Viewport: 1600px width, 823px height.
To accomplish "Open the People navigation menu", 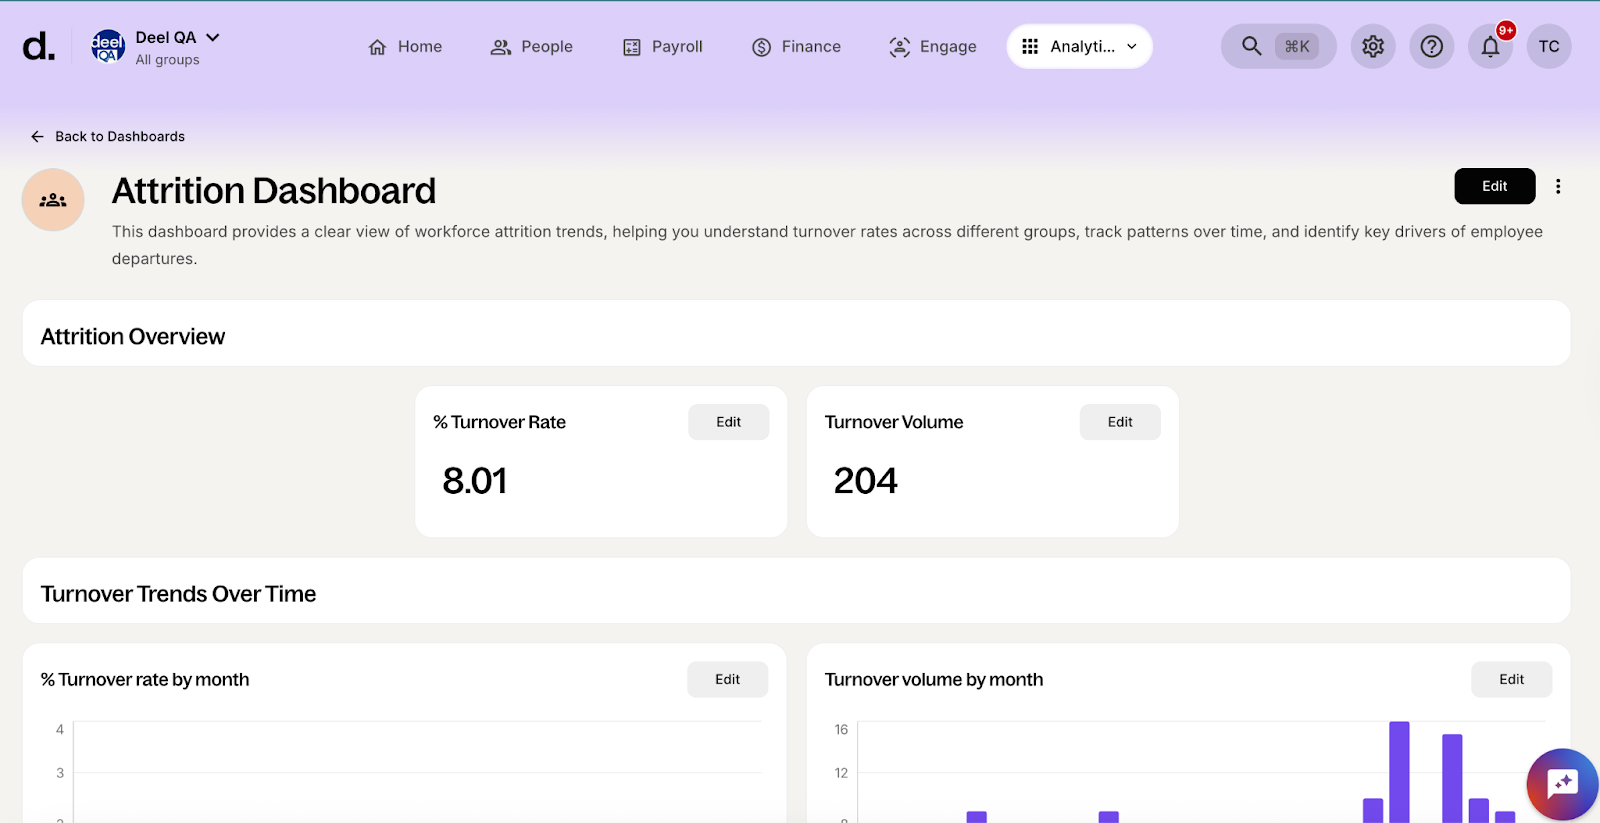I will pos(531,47).
